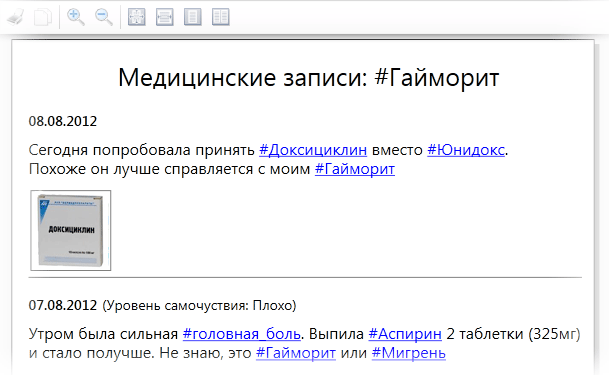Click the title Медицинские записи: #Гайморит

(309, 78)
